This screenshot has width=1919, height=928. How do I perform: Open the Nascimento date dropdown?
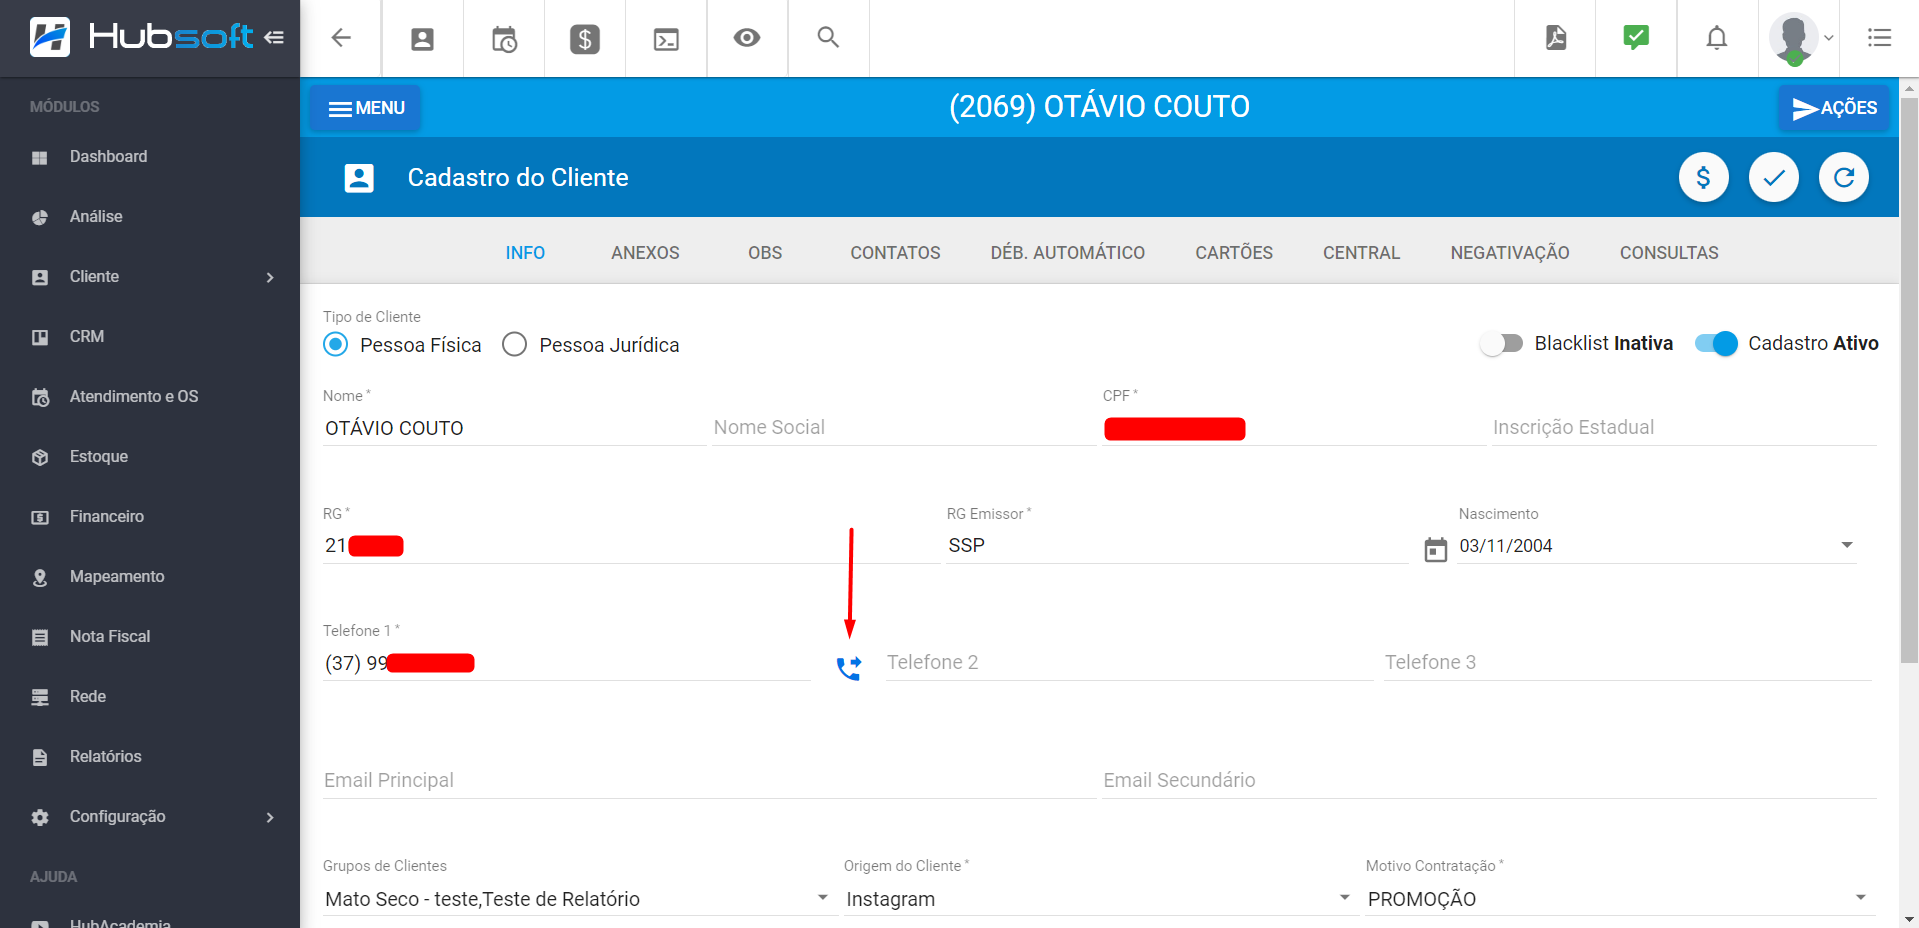[1847, 545]
